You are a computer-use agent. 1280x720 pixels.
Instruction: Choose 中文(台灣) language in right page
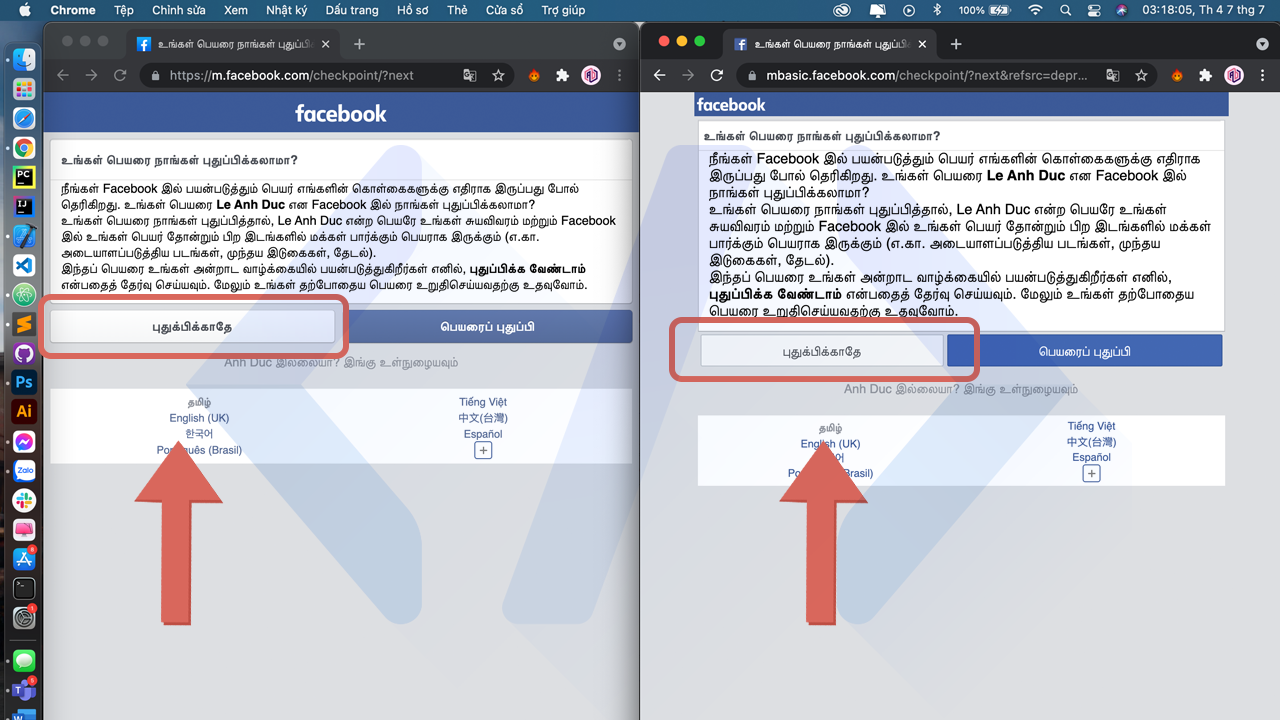pyautogui.click(x=1091, y=441)
